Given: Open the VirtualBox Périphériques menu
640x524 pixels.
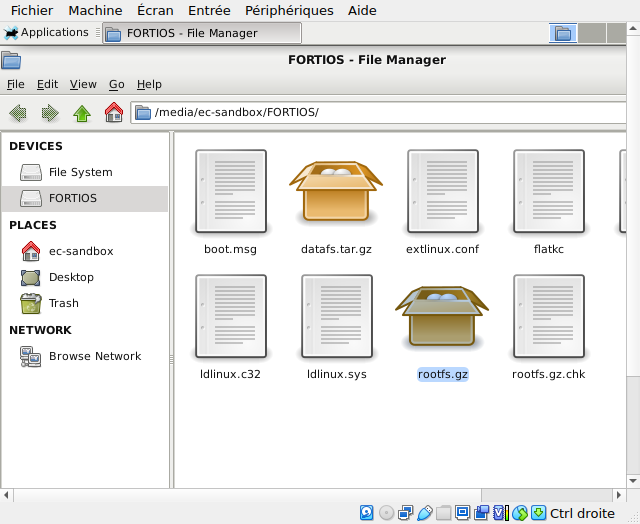Looking at the screenshot, I should point(289,10).
